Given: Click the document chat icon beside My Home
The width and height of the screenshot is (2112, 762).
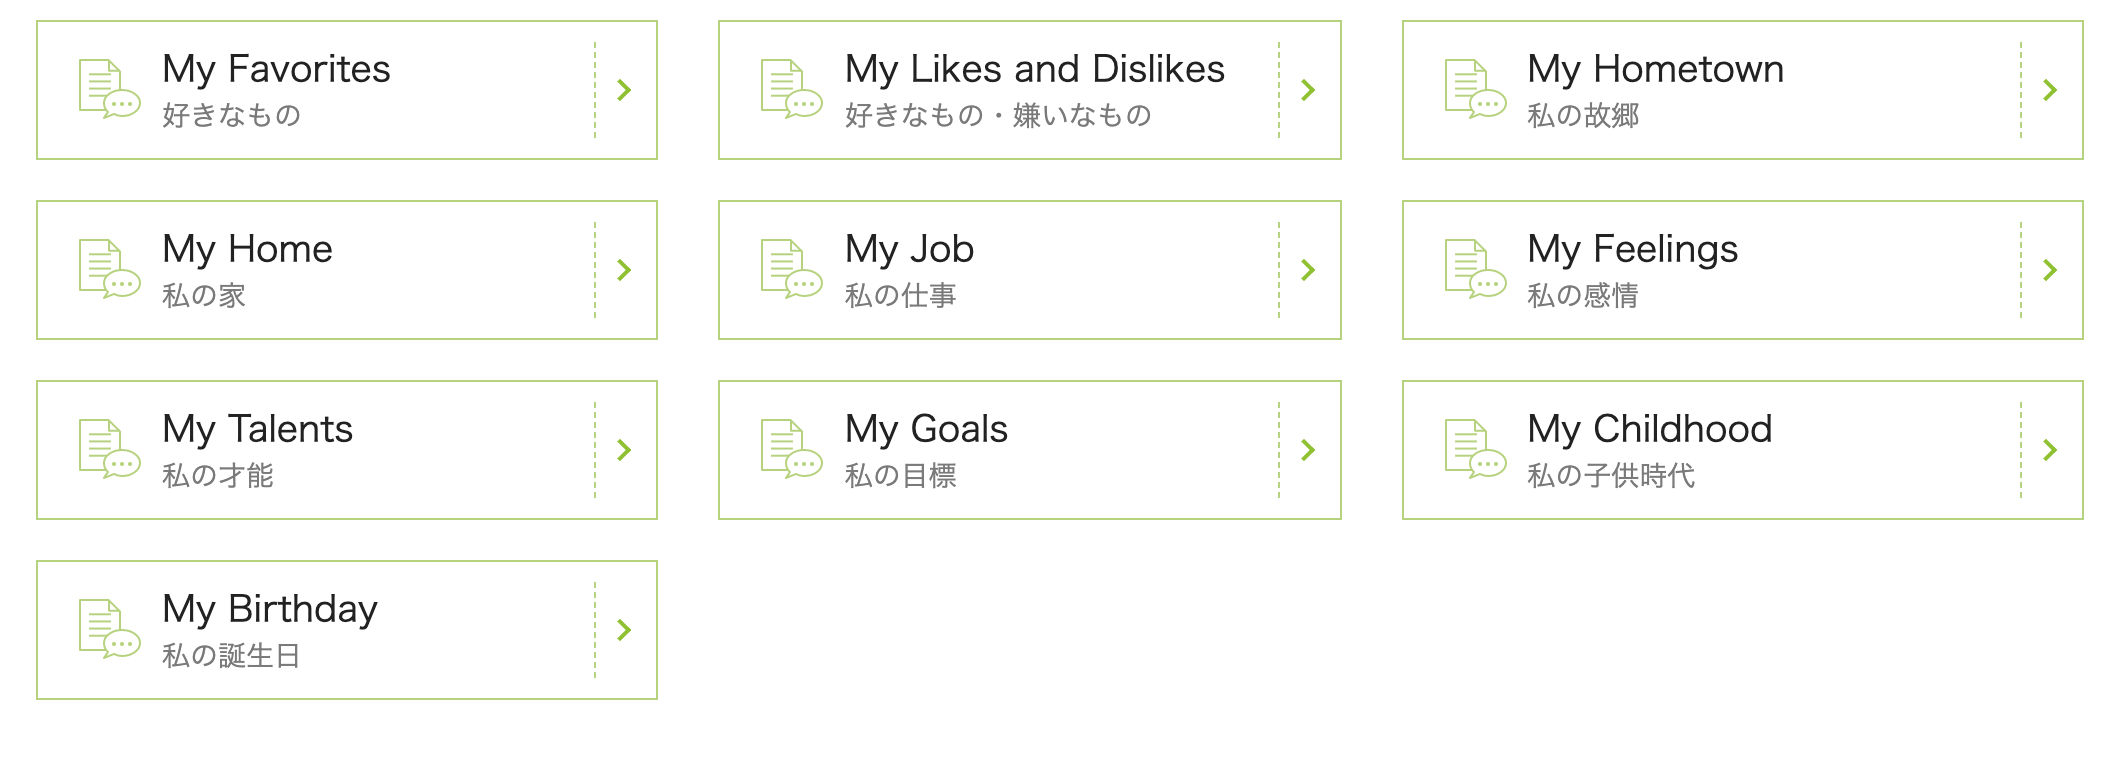Looking at the screenshot, I should point(109,269).
